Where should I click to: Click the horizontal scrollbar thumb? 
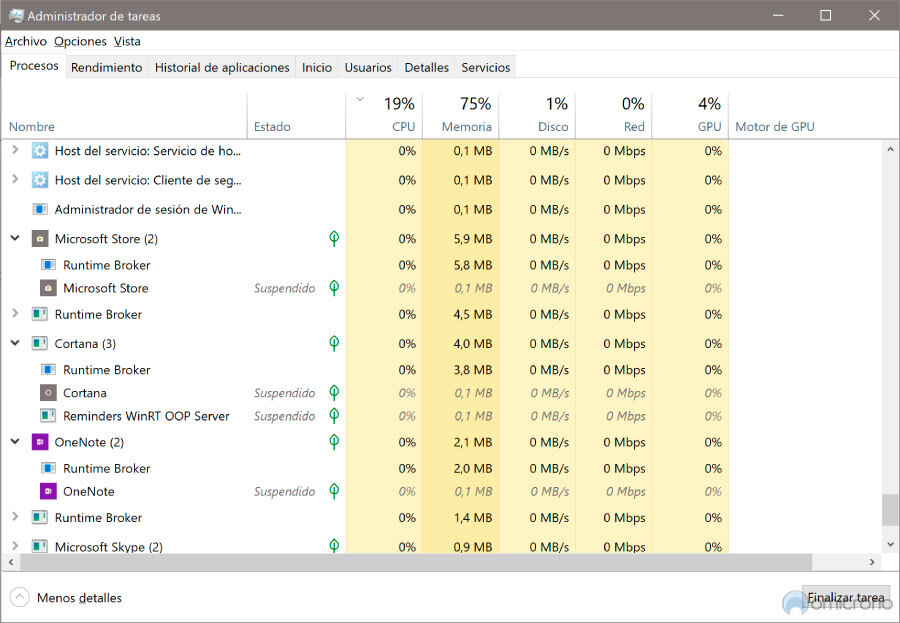[416, 562]
